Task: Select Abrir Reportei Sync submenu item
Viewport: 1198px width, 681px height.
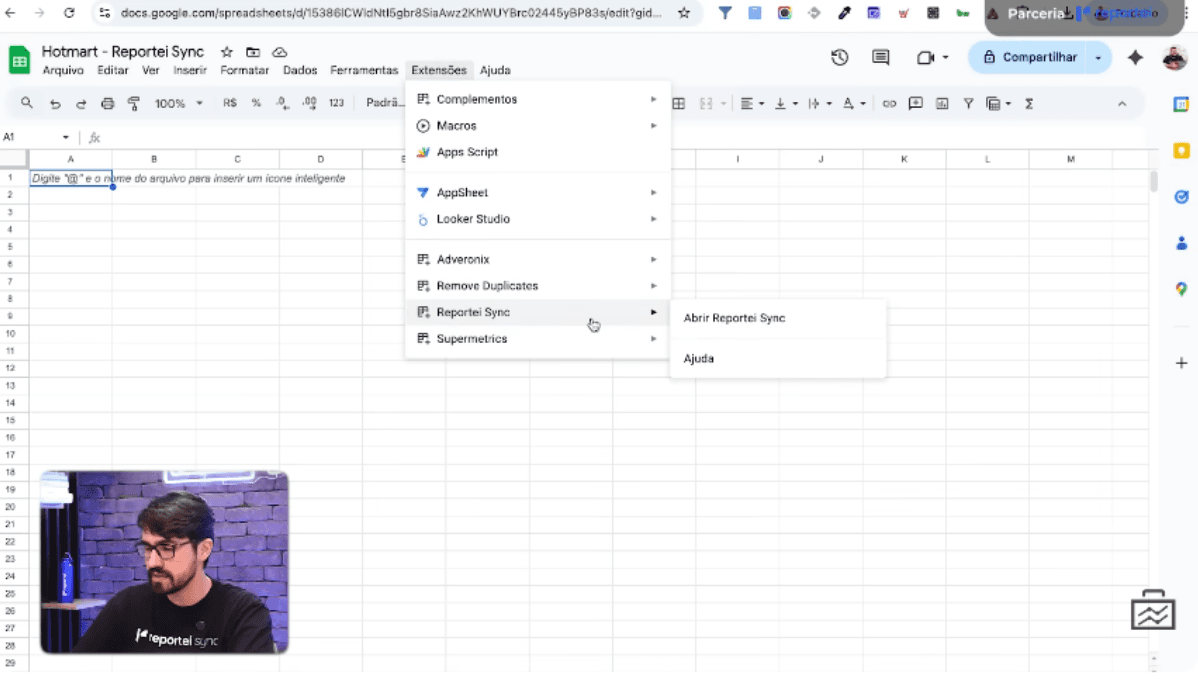Action: [x=734, y=318]
